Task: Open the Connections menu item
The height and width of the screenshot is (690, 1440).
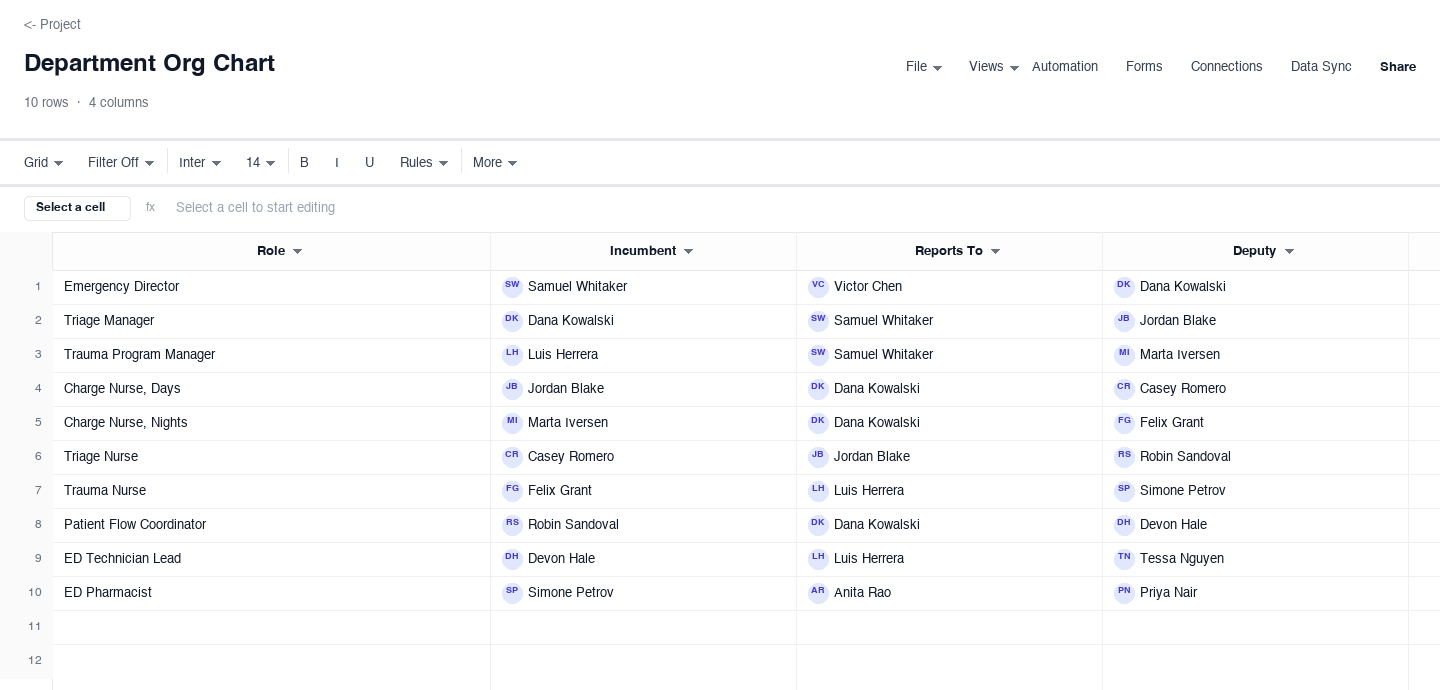Action: [1226, 67]
